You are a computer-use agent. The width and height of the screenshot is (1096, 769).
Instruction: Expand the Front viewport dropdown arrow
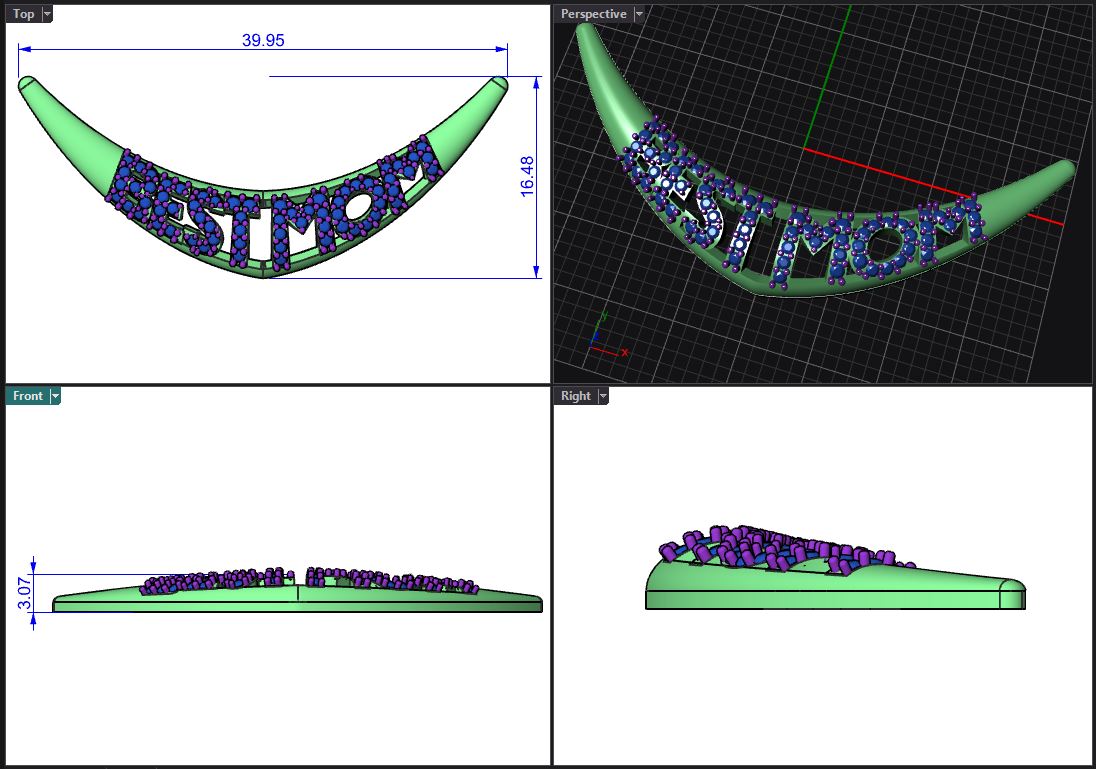point(55,396)
